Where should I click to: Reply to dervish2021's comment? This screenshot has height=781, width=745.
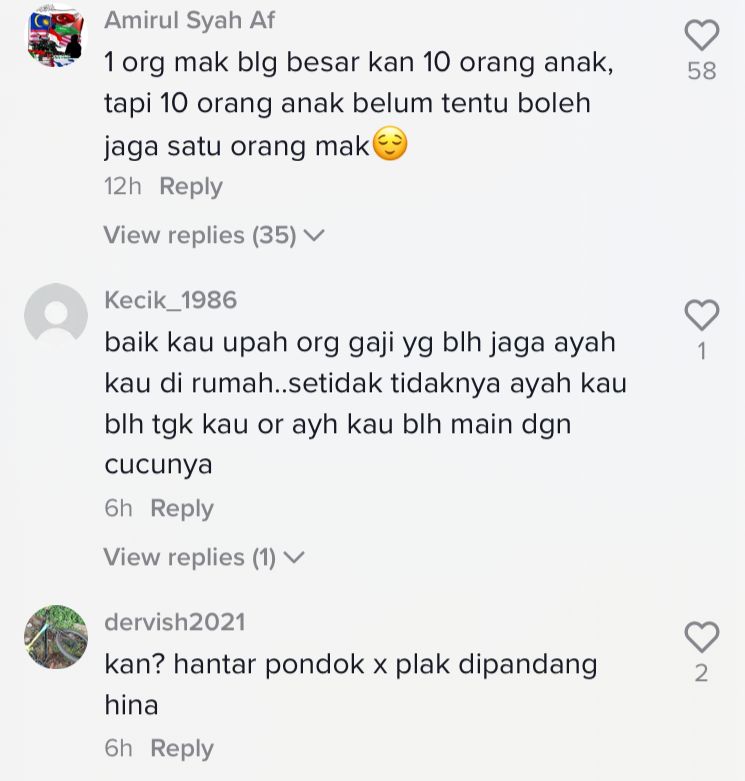pyautogui.click(x=182, y=748)
